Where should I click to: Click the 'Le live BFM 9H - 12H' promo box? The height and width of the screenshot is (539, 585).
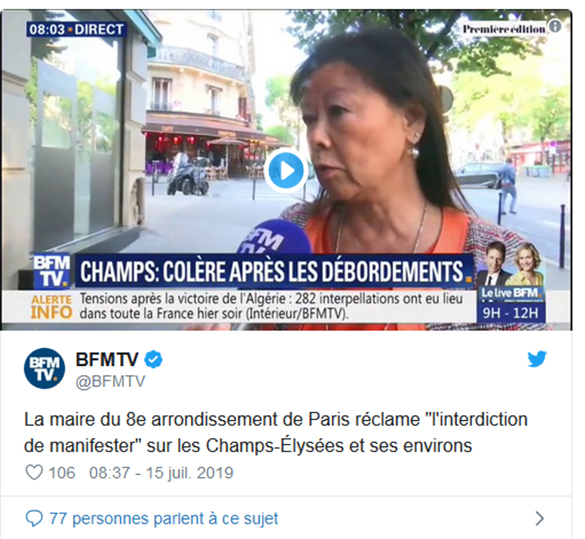tap(511, 304)
